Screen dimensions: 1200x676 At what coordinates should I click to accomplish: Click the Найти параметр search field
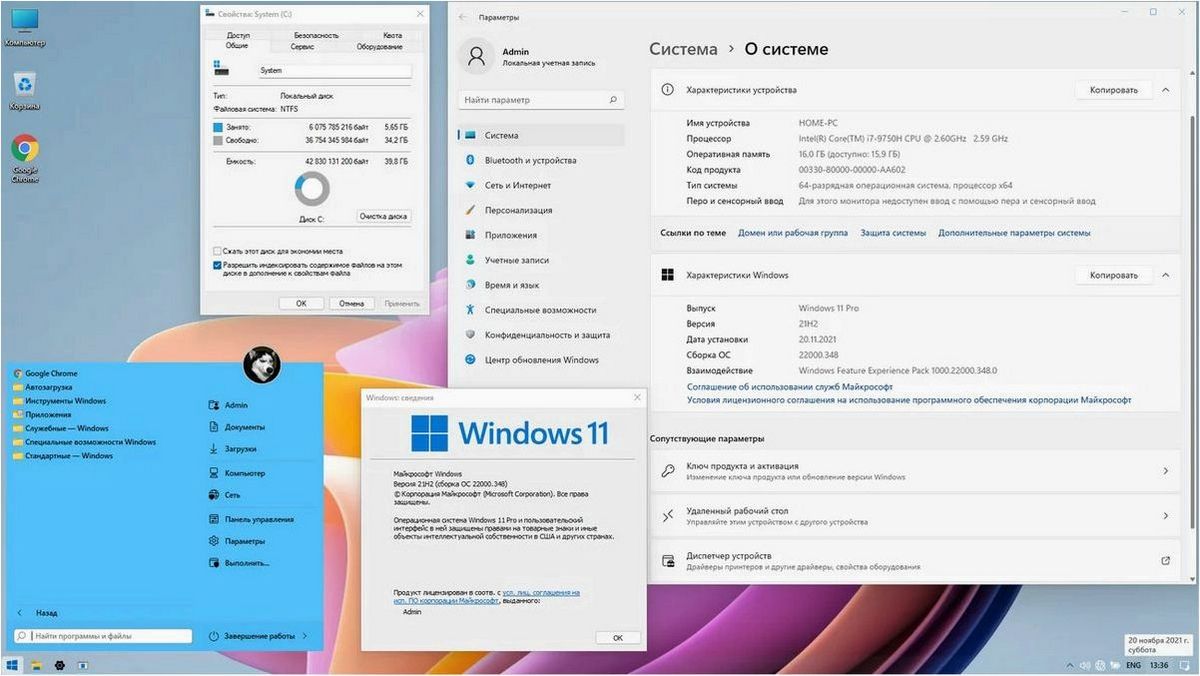542,100
